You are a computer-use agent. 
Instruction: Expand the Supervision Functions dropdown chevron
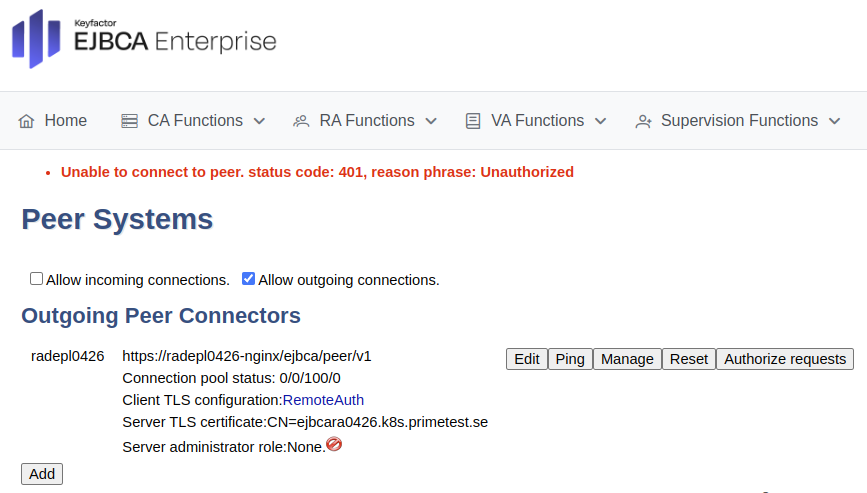pyautogui.click(x=835, y=121)
